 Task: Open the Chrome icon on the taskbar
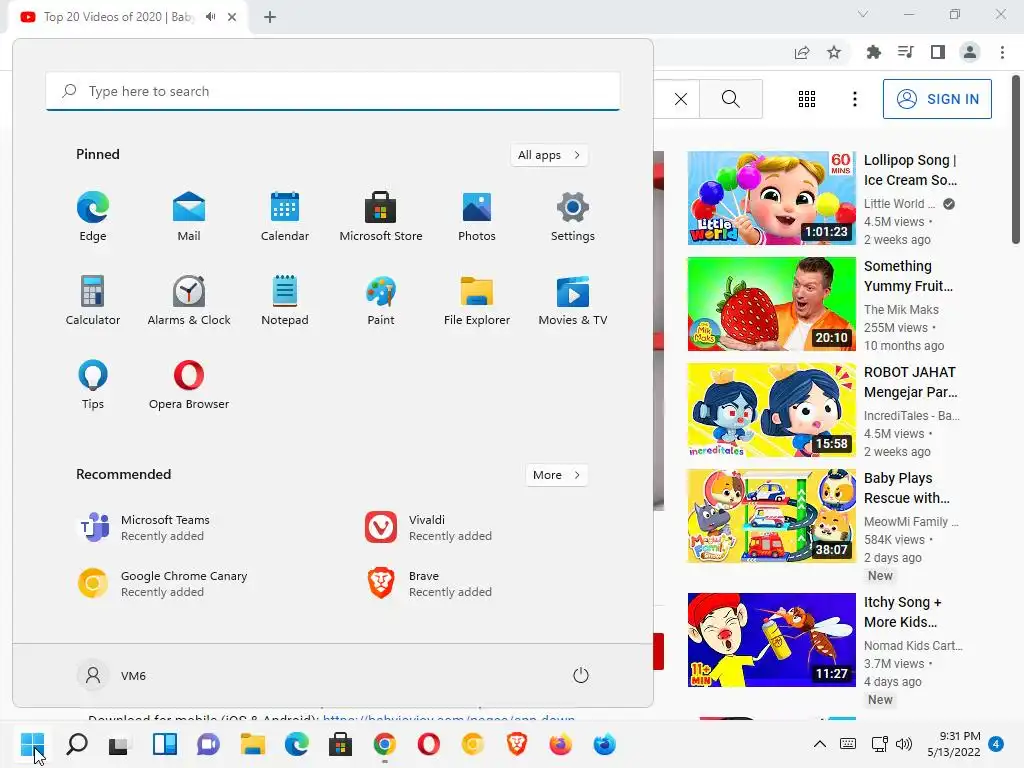pyautogui.click(x=385, y=744)
